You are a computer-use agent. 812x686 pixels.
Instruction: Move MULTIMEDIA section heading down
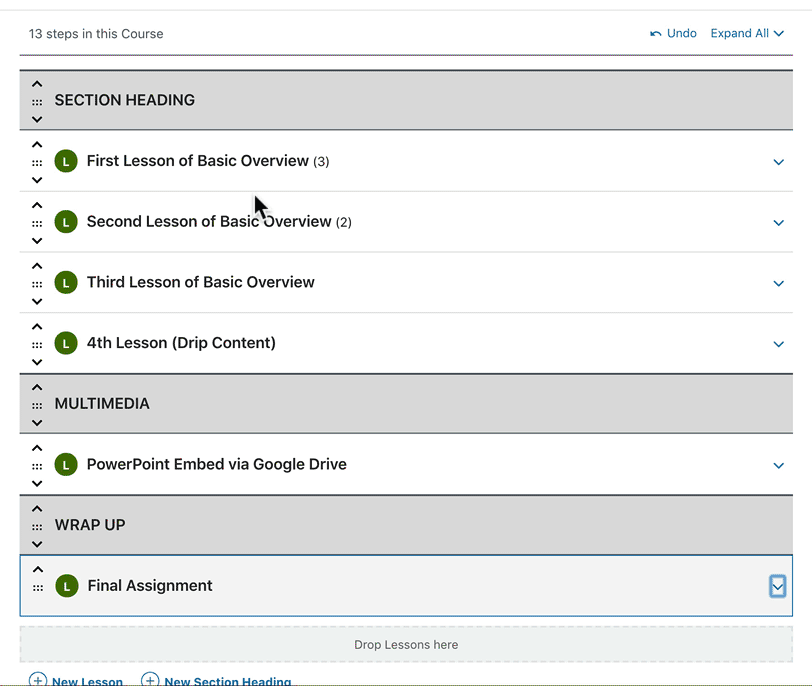[37, 423]
